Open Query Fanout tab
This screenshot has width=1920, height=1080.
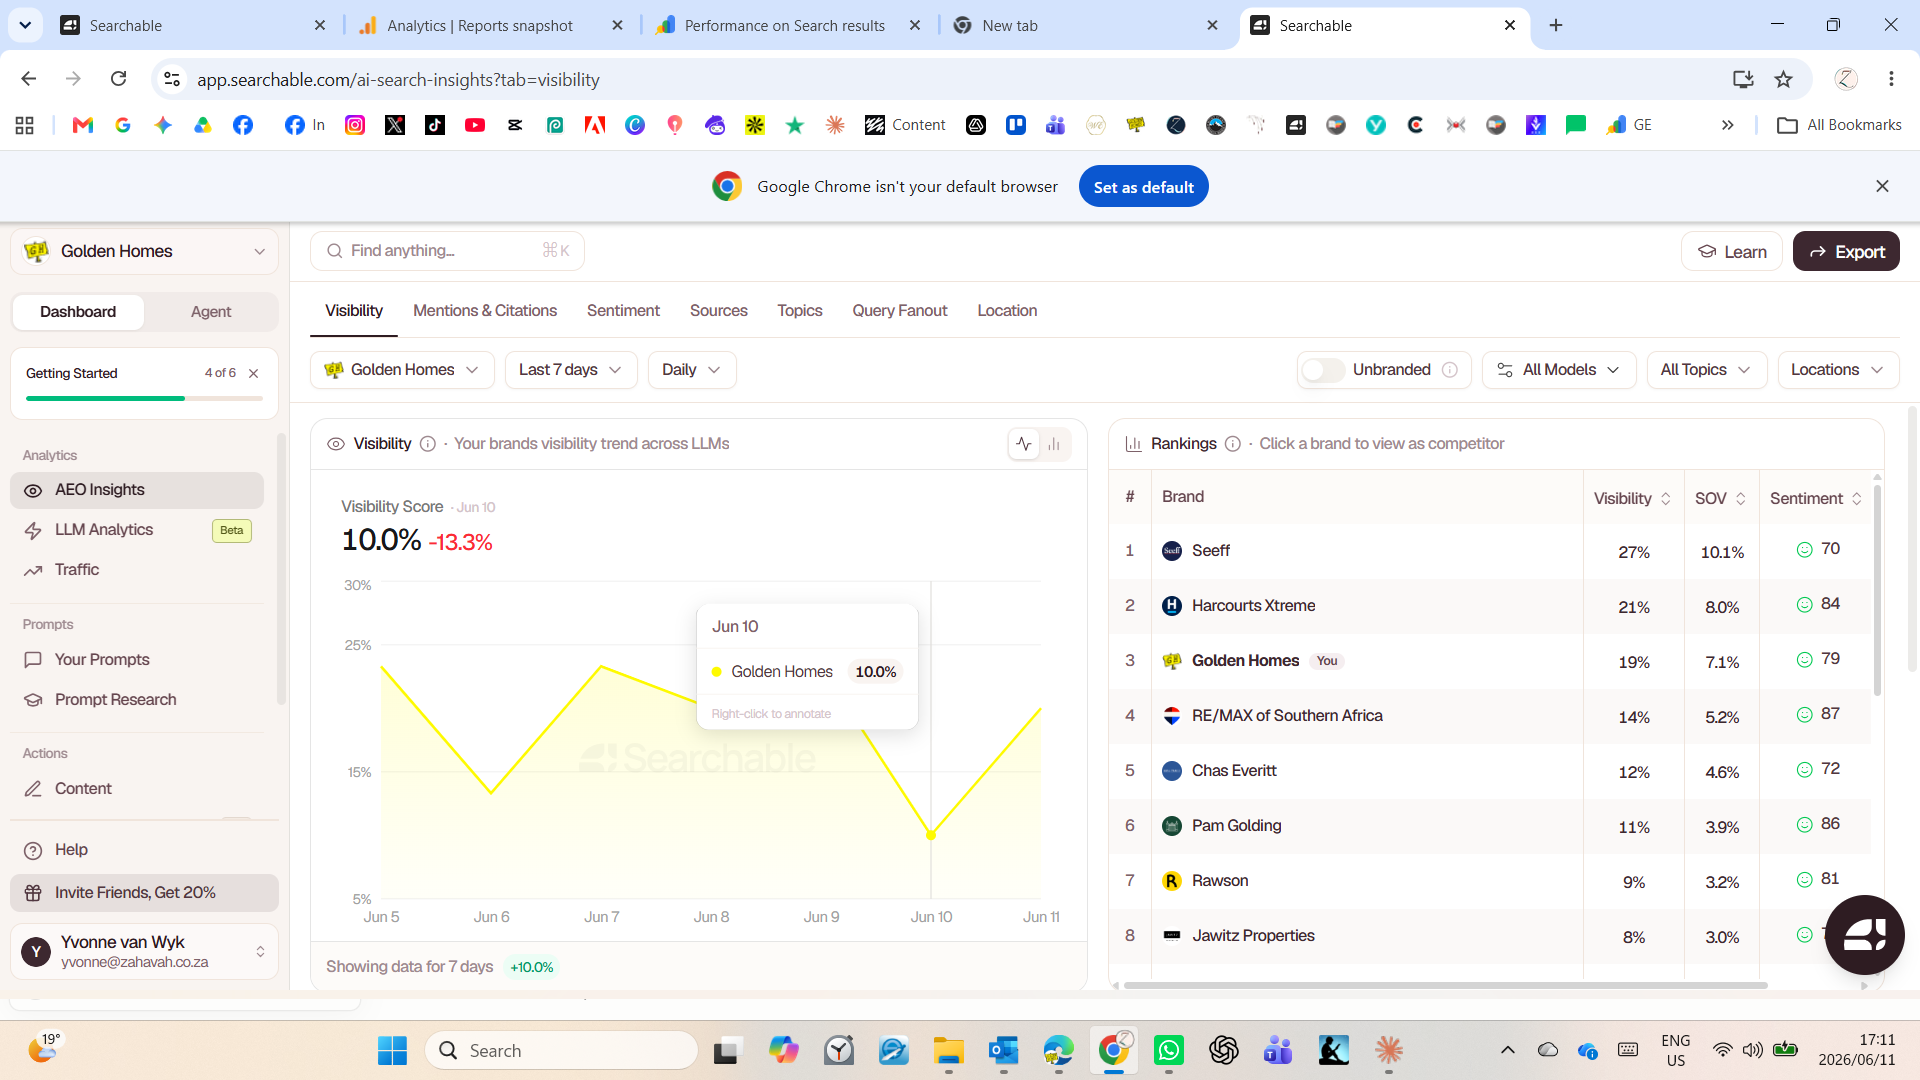click(x=900, y=311)
